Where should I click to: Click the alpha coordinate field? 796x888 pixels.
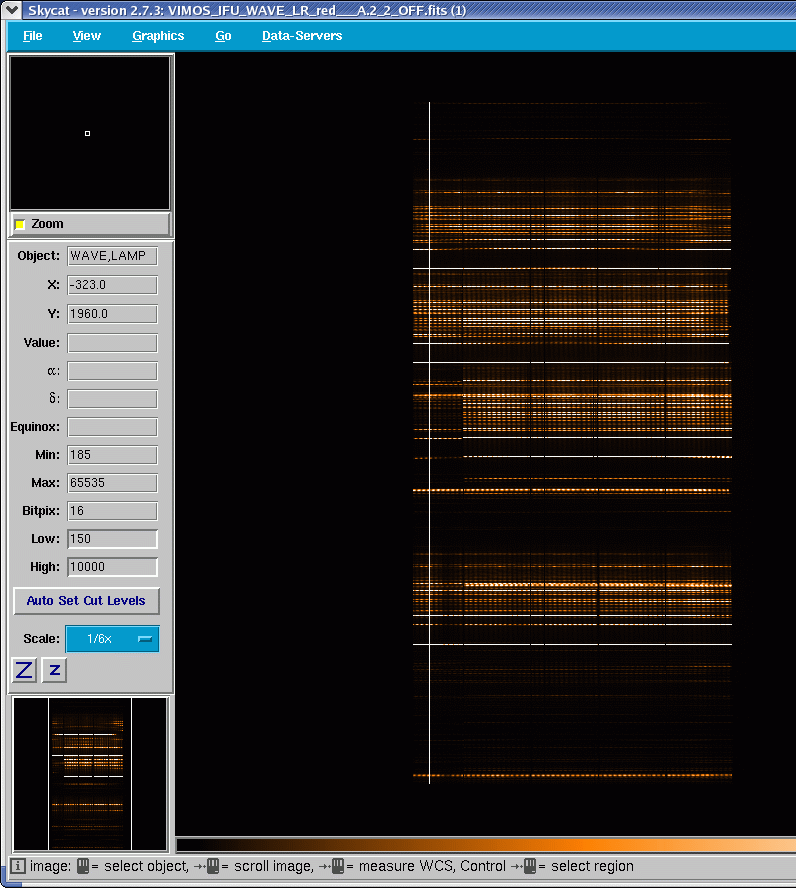point(112,371)
